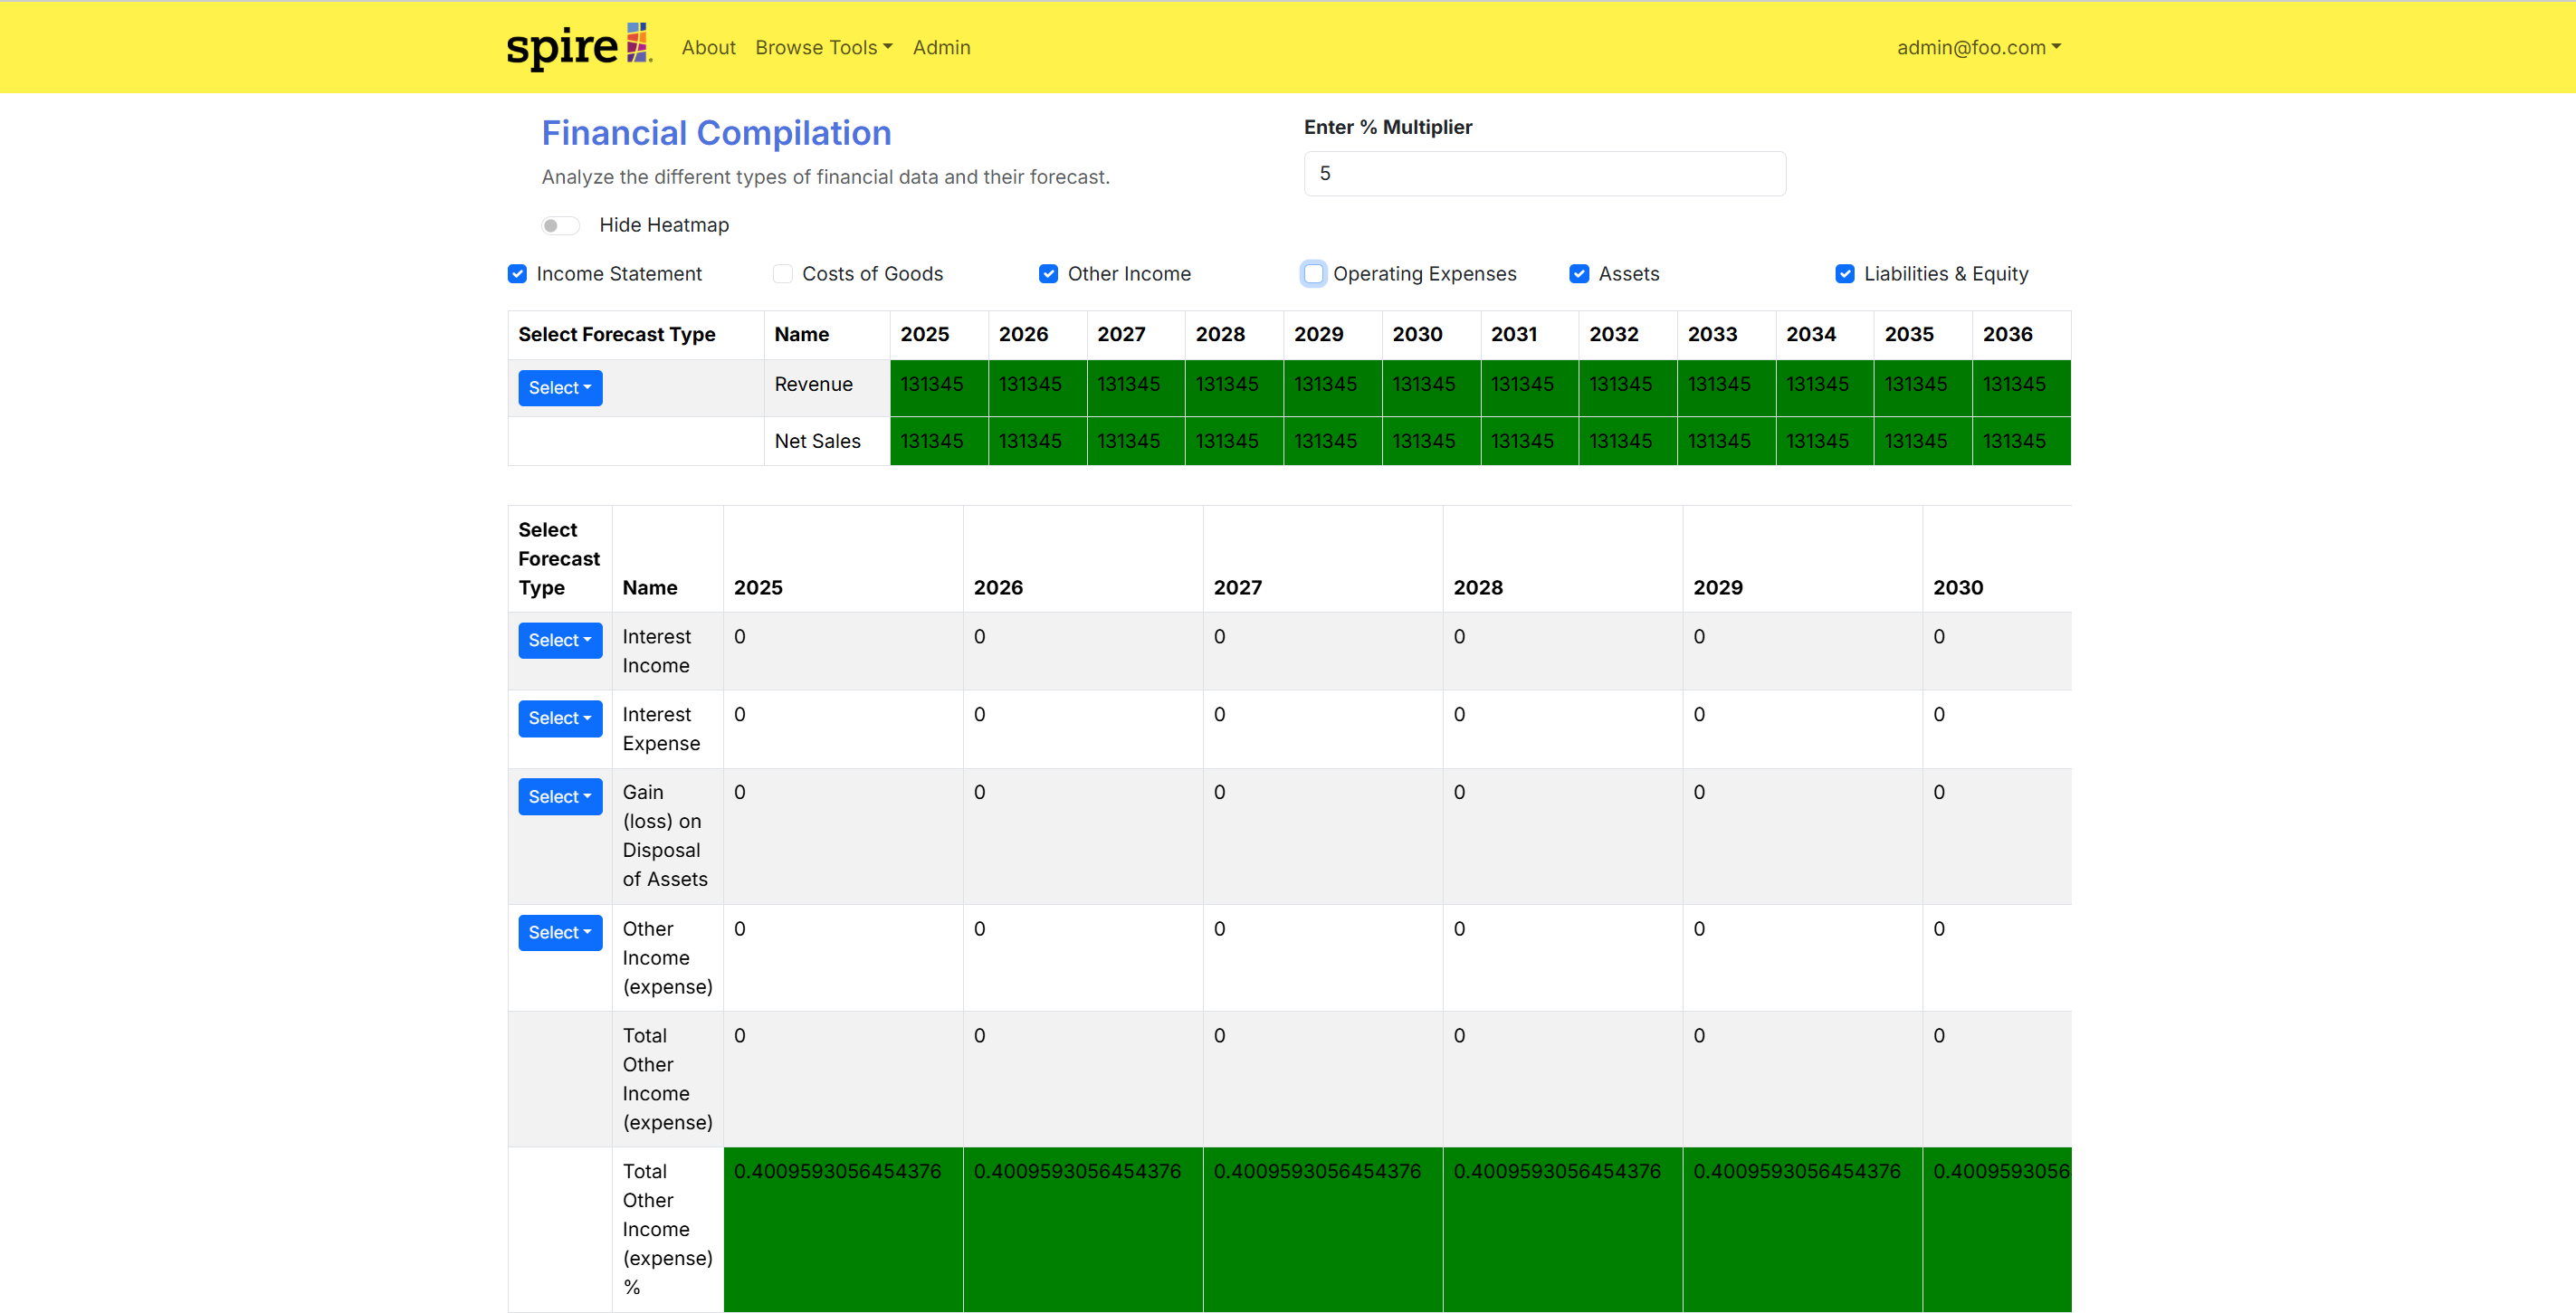Screen dimensions: 2576x1313
Task: Uncheck the Income Statement checkbox
Action: [517, 274]
